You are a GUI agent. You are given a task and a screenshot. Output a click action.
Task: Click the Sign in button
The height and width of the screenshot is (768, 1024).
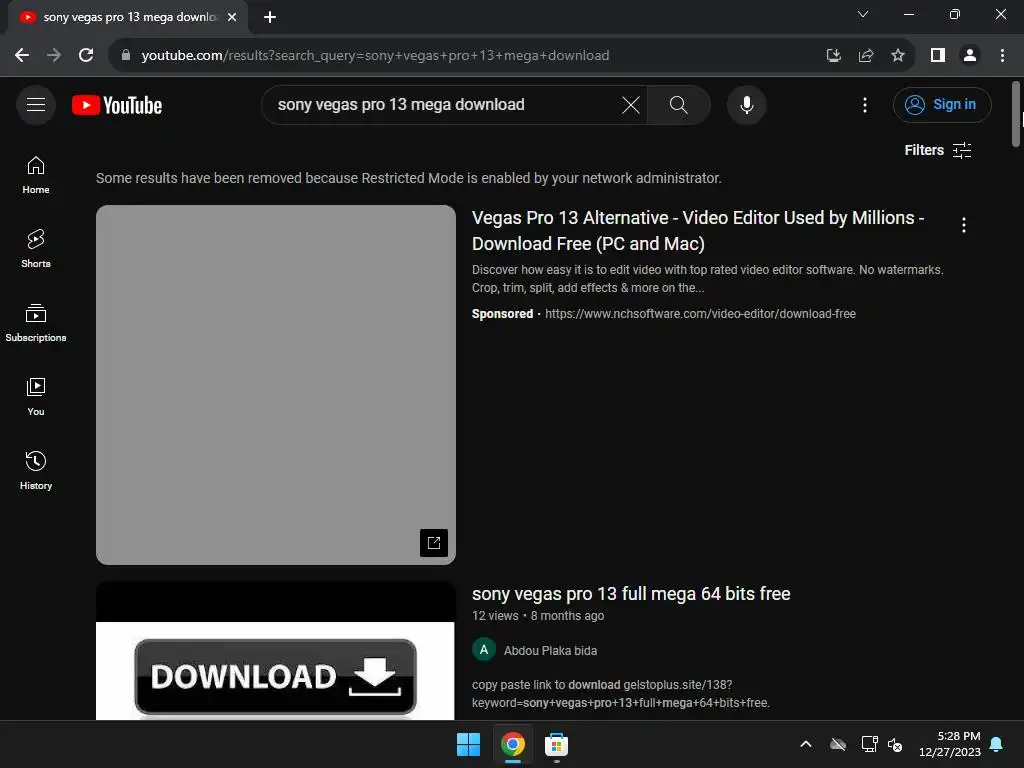click(x=942, y=104)
